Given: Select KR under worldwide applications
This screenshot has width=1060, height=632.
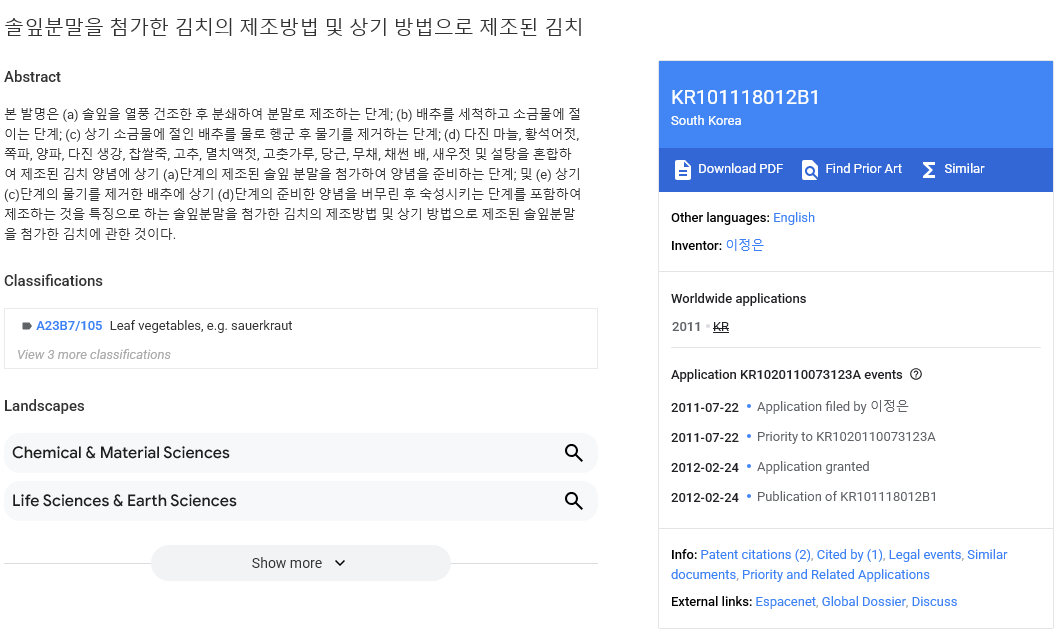Looking at the screenshot, I should pos(721,327).
